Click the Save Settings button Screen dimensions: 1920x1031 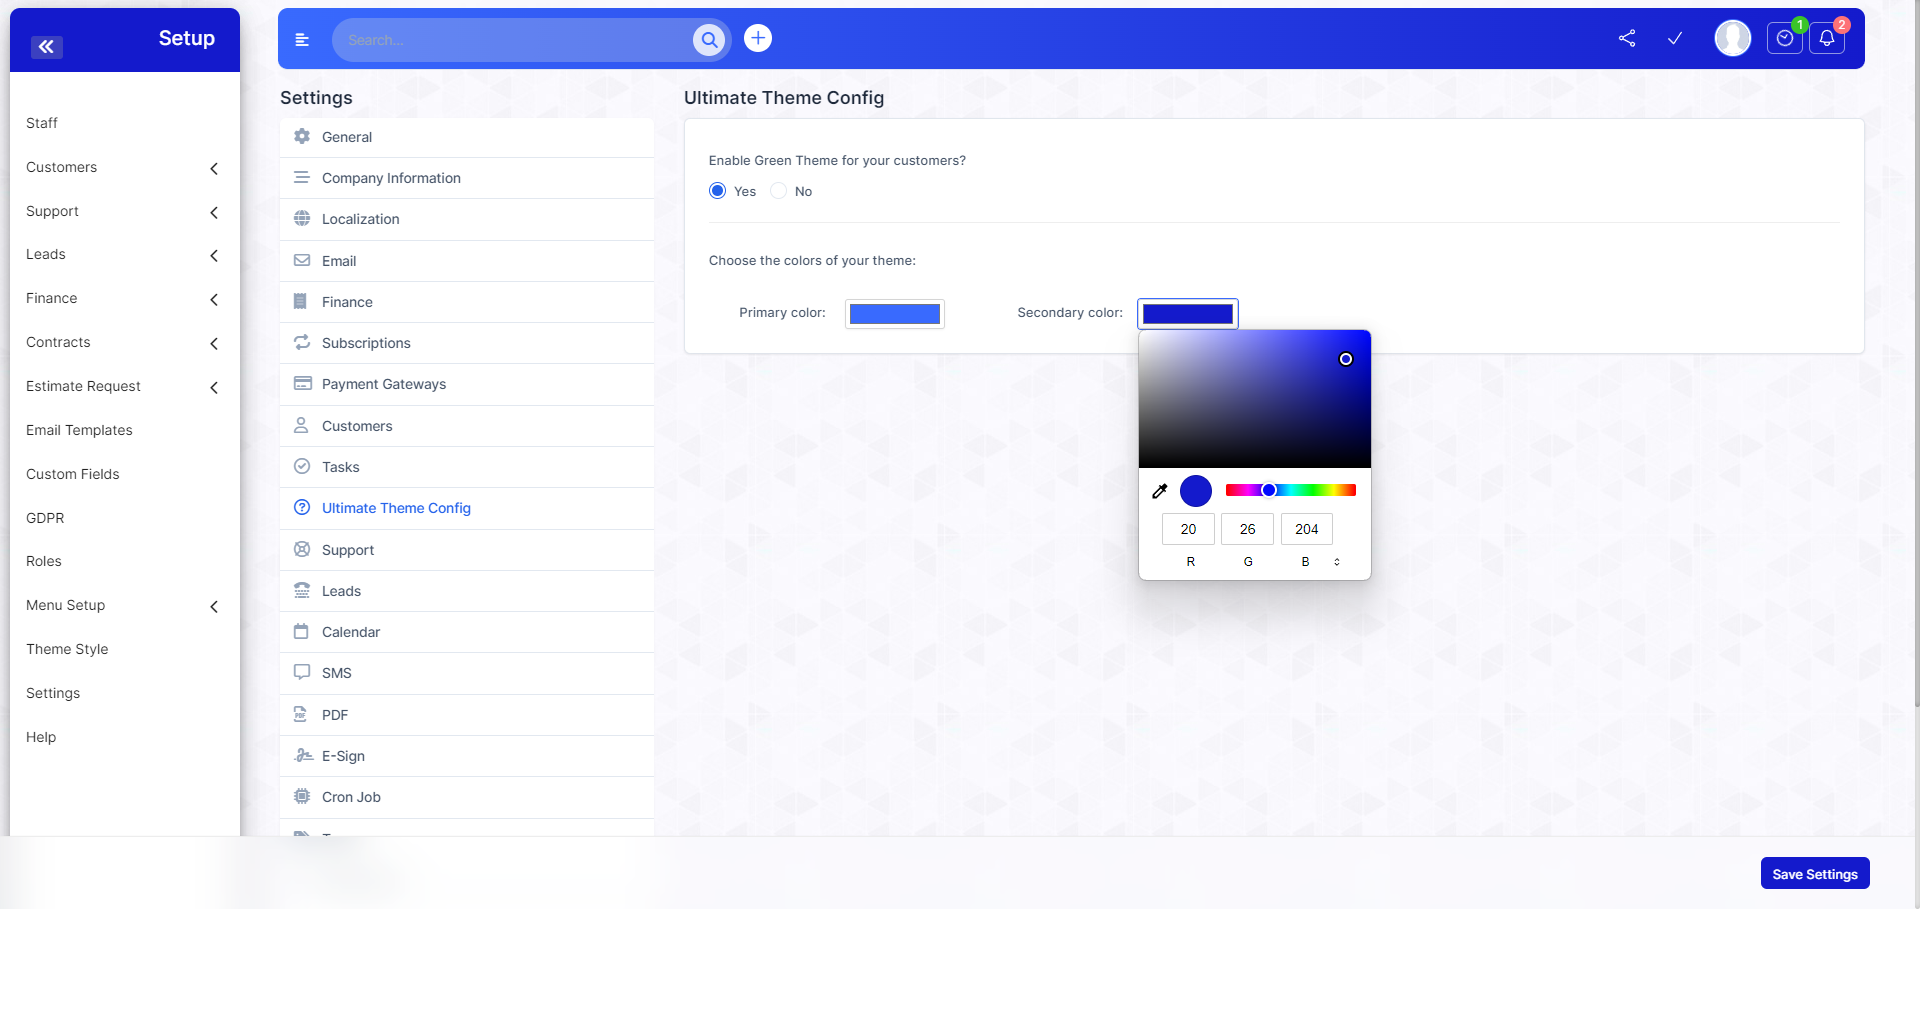pos(1814,872)
